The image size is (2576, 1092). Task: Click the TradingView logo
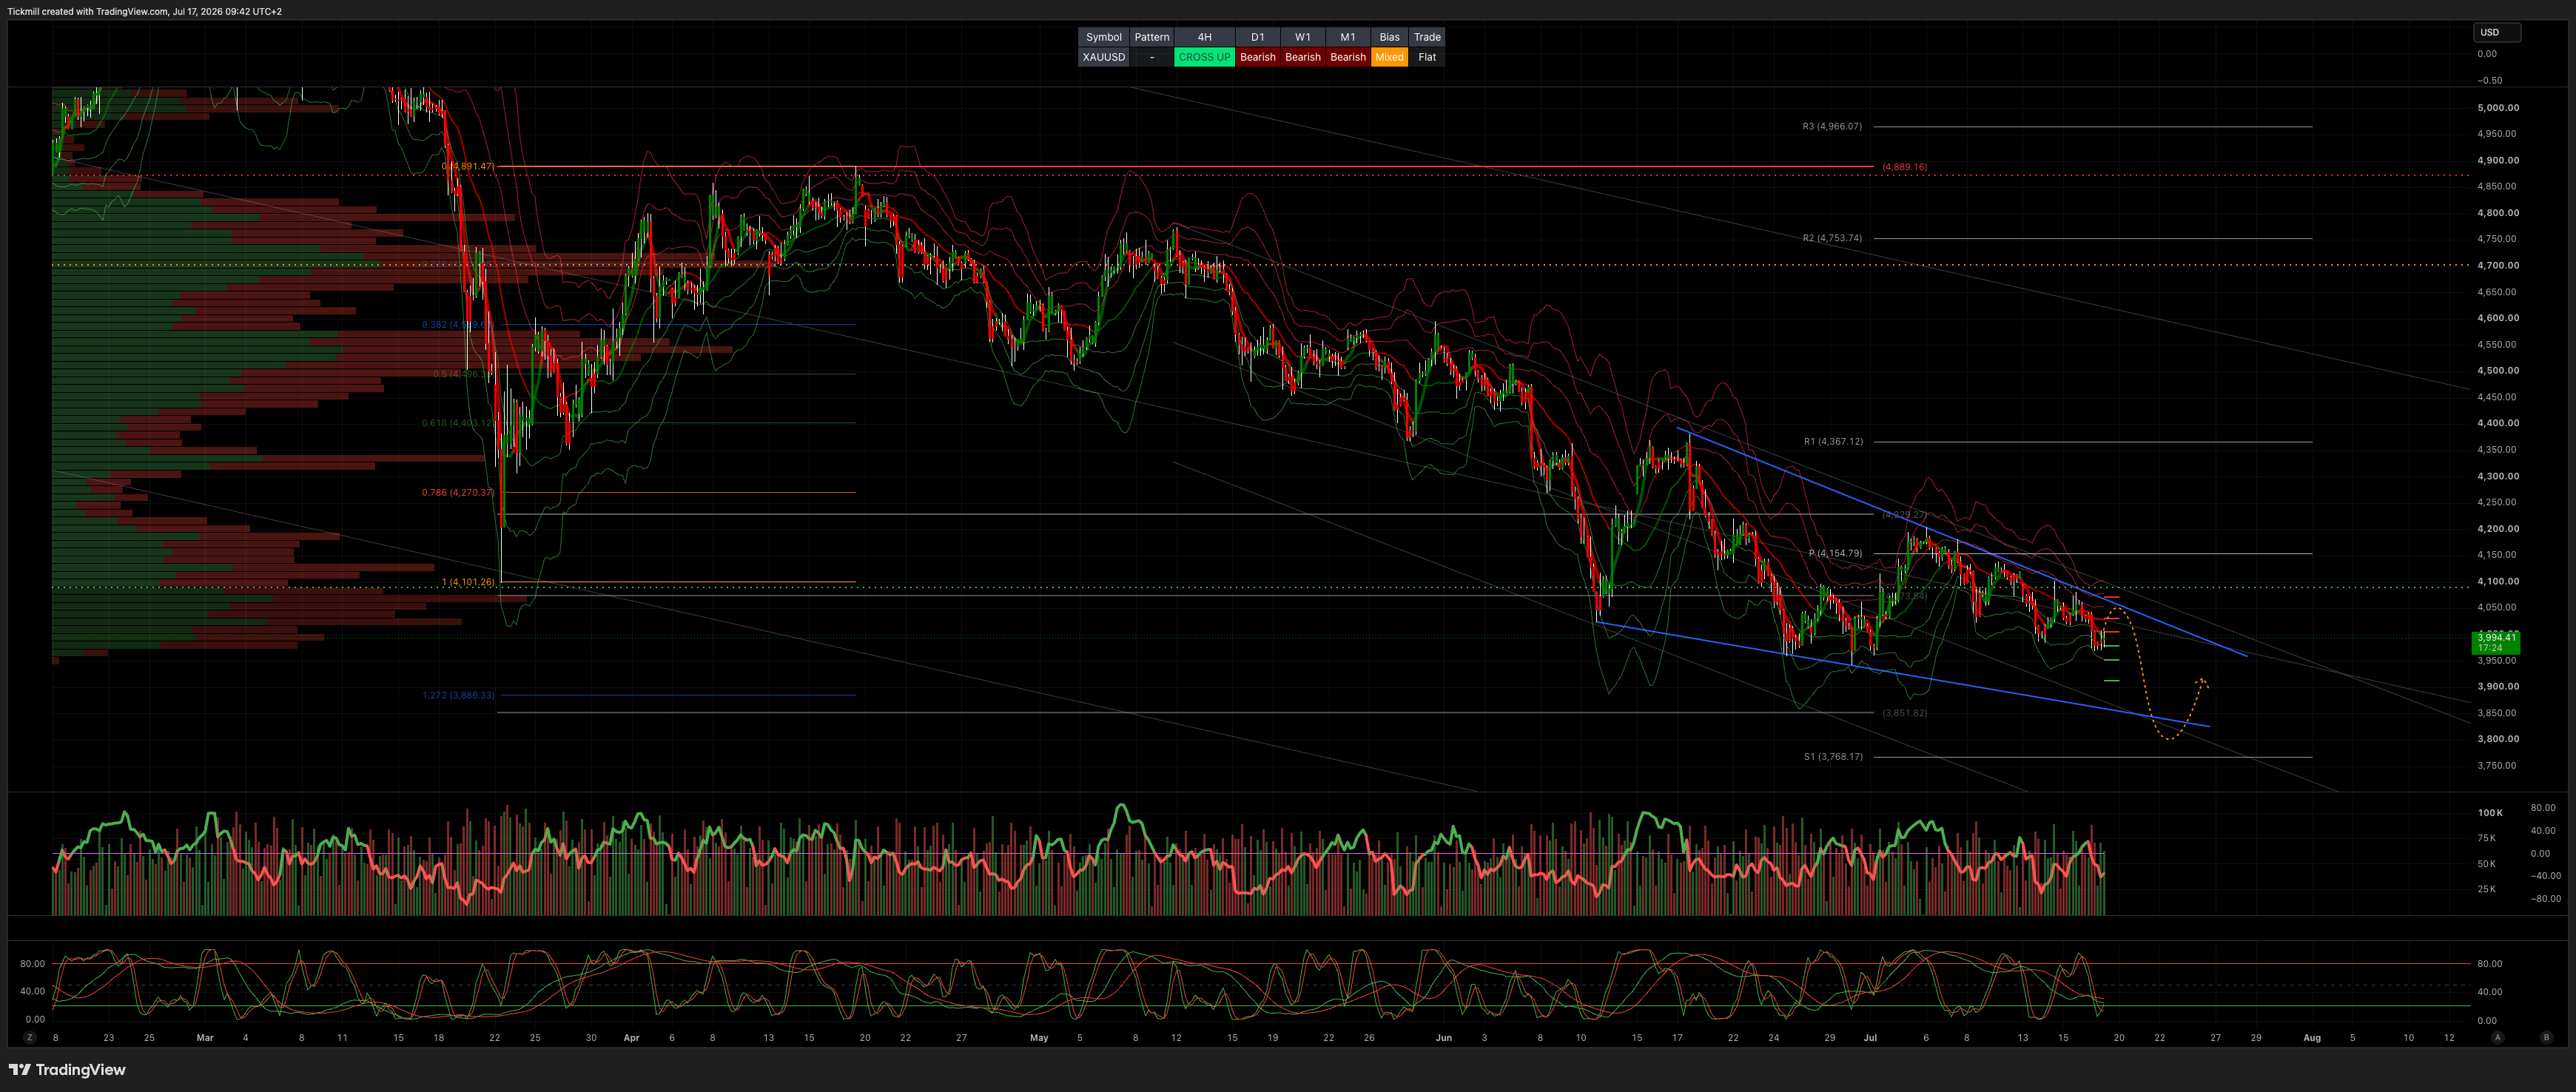(67, 1070)
